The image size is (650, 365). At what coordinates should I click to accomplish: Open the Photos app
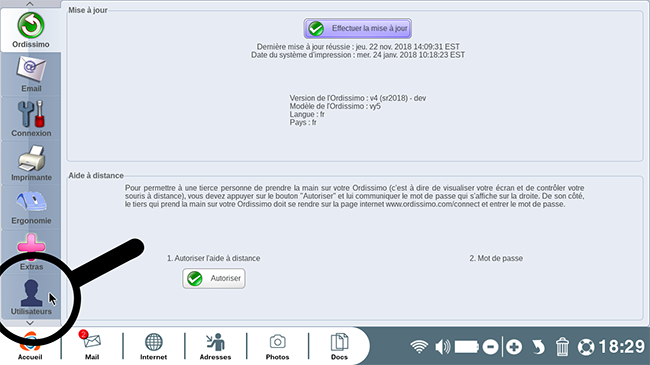(x=277, y=346)
